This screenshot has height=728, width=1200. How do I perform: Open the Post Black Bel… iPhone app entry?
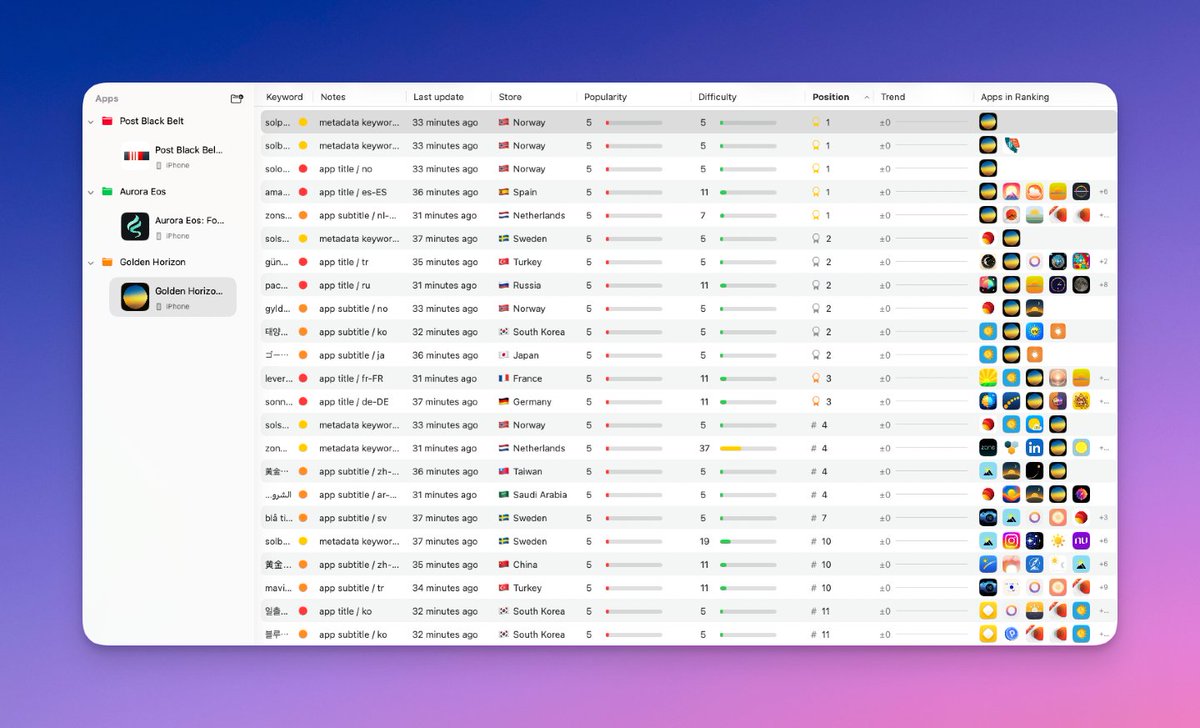172,156
